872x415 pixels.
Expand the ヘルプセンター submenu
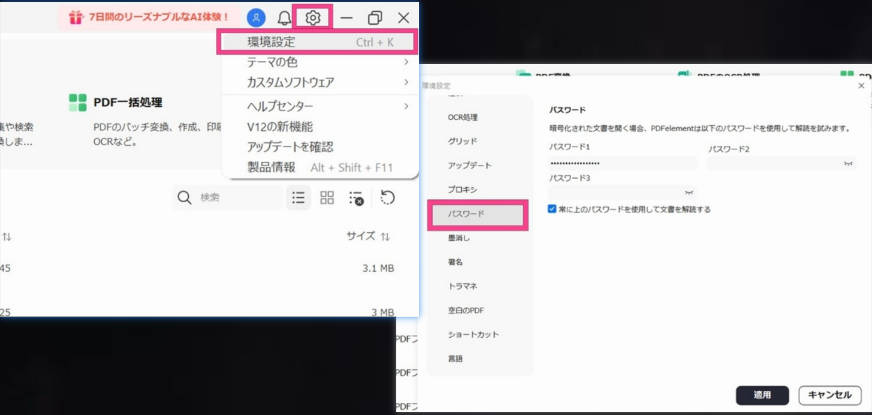(407, 106)
